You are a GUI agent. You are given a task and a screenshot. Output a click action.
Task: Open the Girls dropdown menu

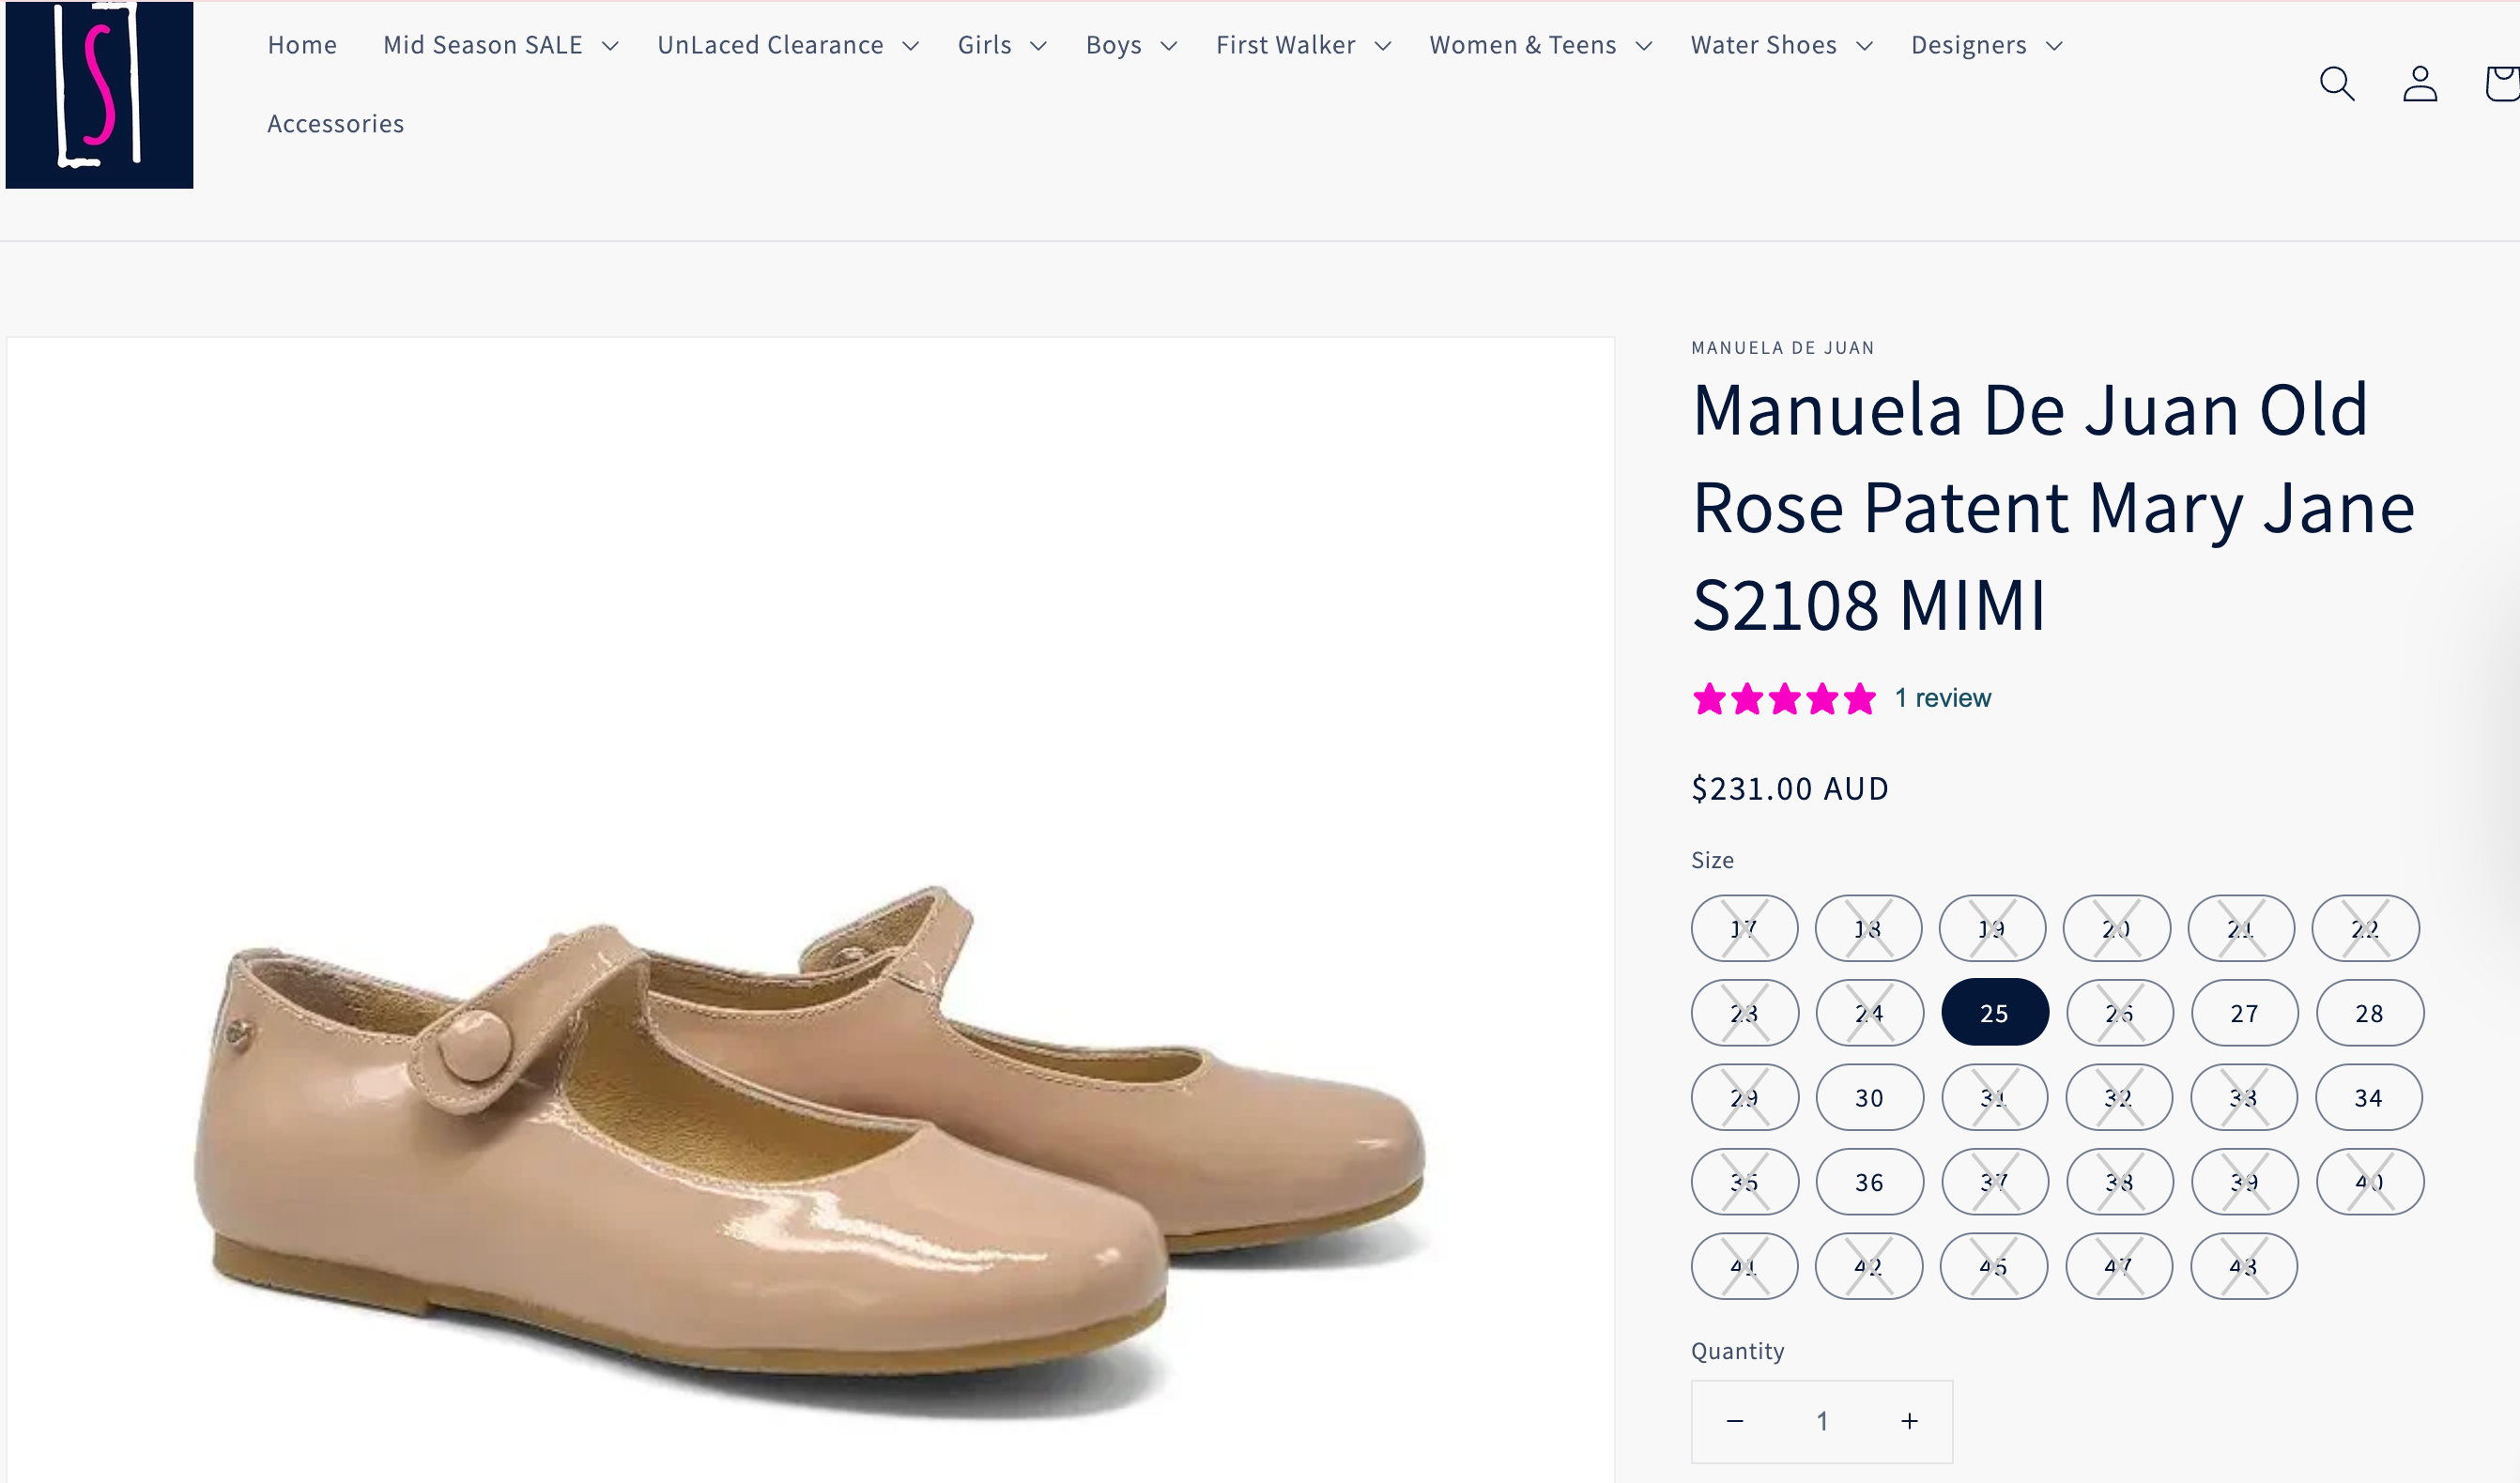(1001, 45)
